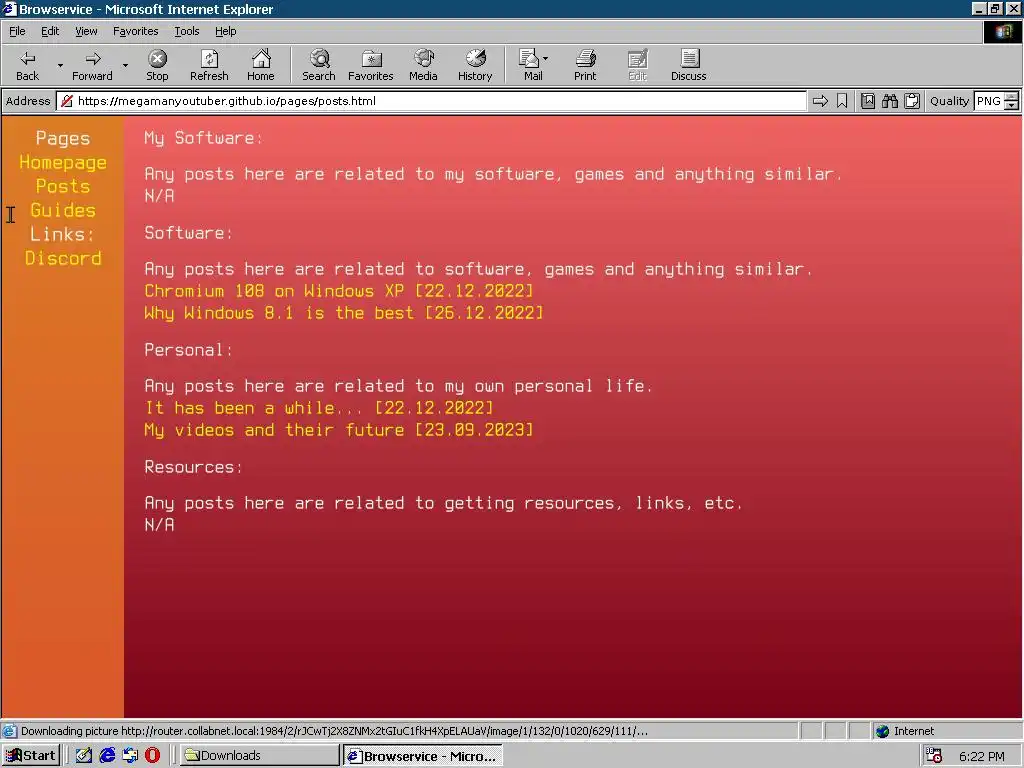Screen dimensions: 1024x768
Task: Open the Discord sidebar link
Action: 63,258
